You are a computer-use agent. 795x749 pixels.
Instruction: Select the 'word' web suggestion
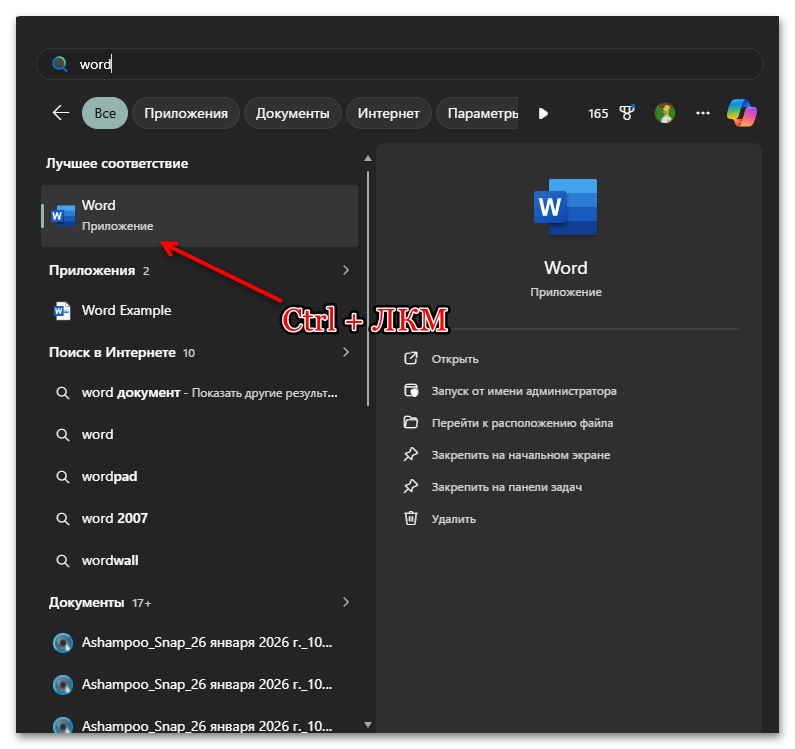[199, 435]
